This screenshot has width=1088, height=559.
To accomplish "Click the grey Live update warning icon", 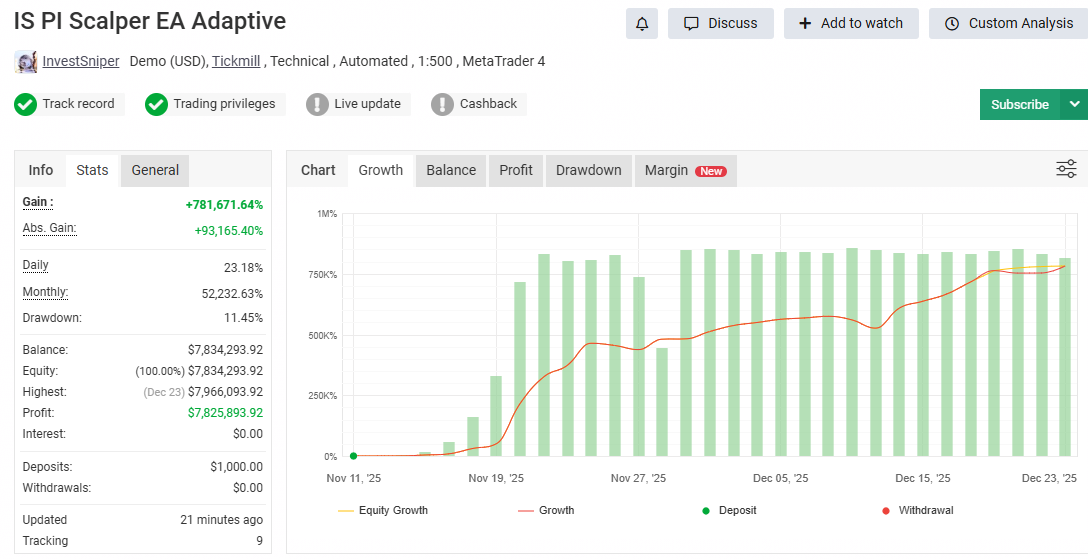I will [x=317, y=105].
